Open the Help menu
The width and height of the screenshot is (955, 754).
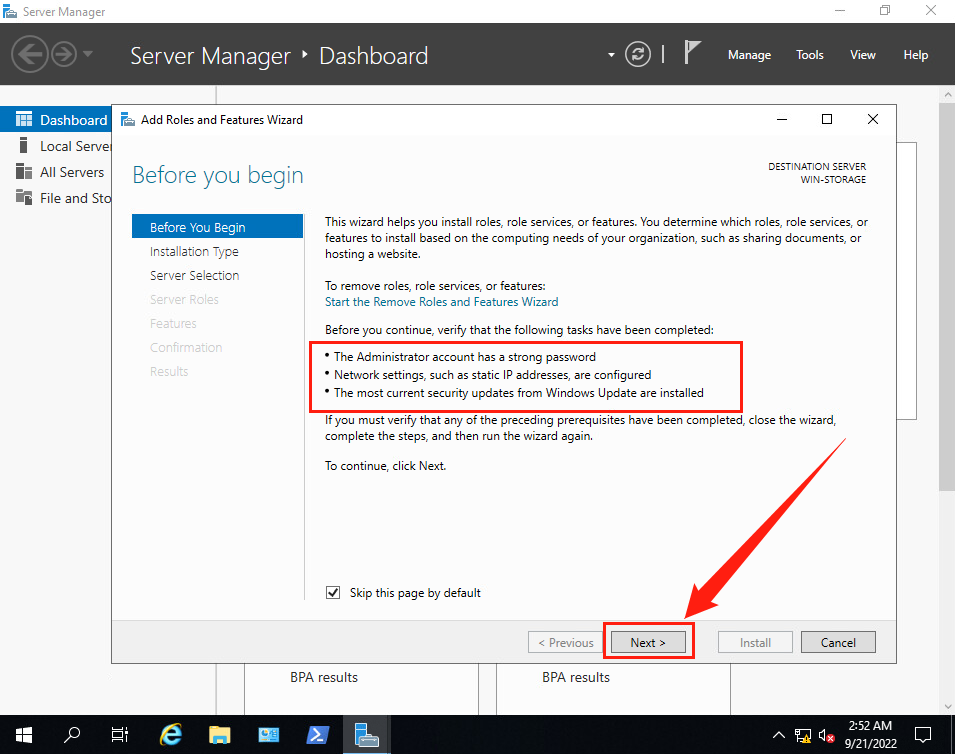(x=915, y=55)
